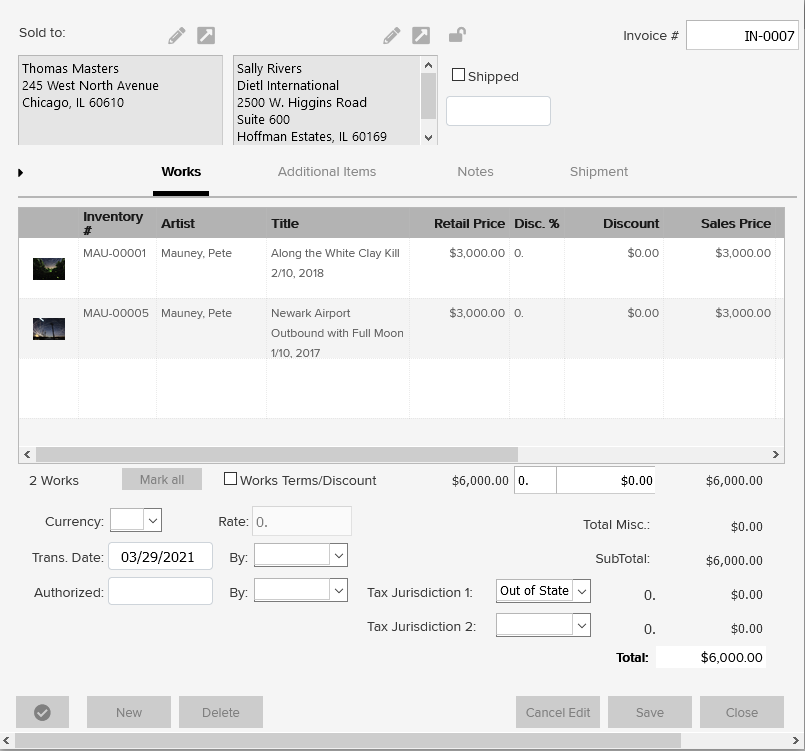Screen dimensions: 805x751
Task: Click the Trans. Date input field
Action: [160, 556]
